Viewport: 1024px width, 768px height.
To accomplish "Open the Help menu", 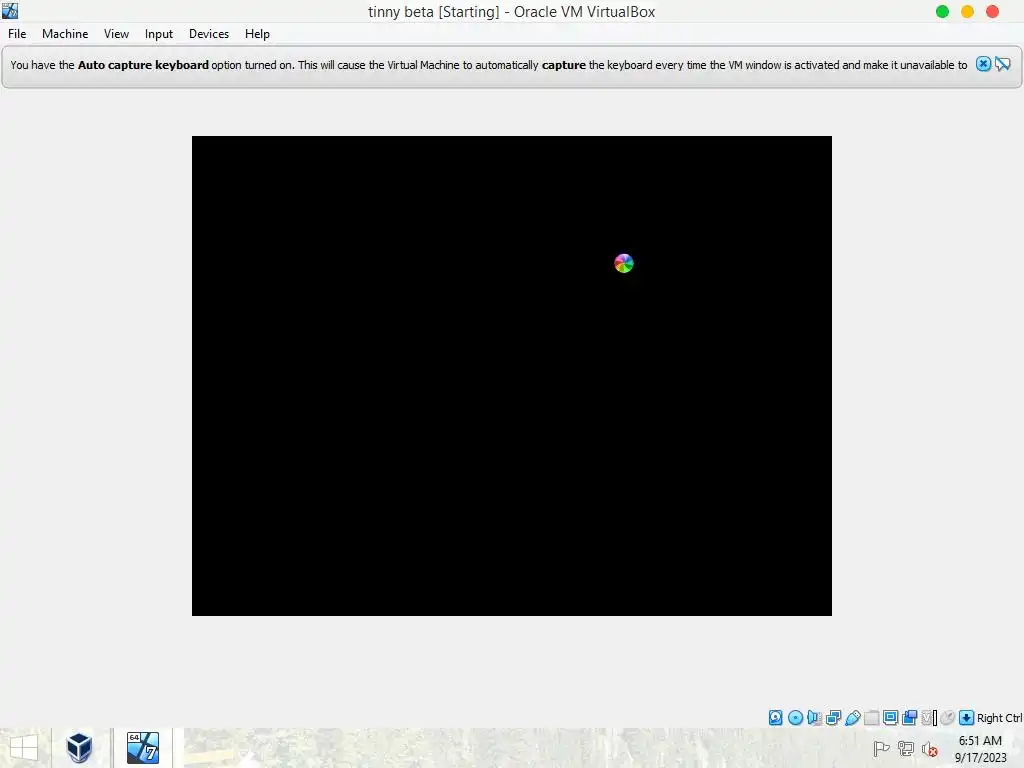I will point(257,34).
